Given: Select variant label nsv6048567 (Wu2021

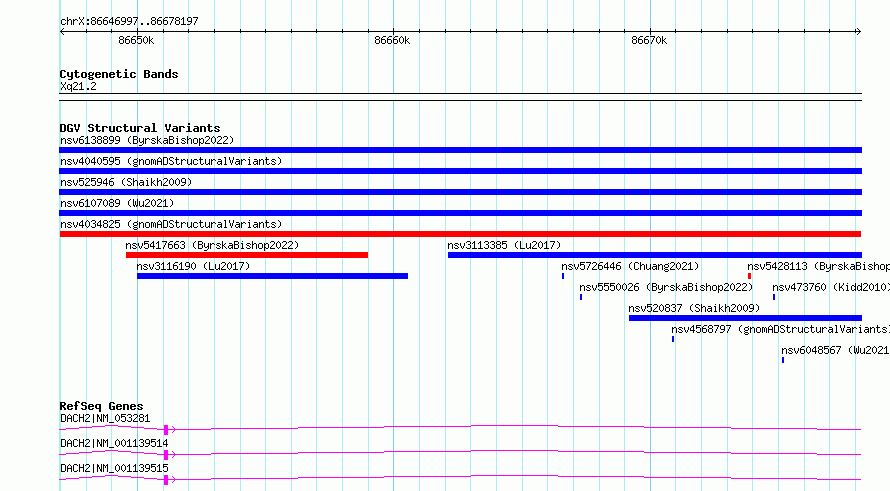Looking at the screenshot, I should (836, 350).
